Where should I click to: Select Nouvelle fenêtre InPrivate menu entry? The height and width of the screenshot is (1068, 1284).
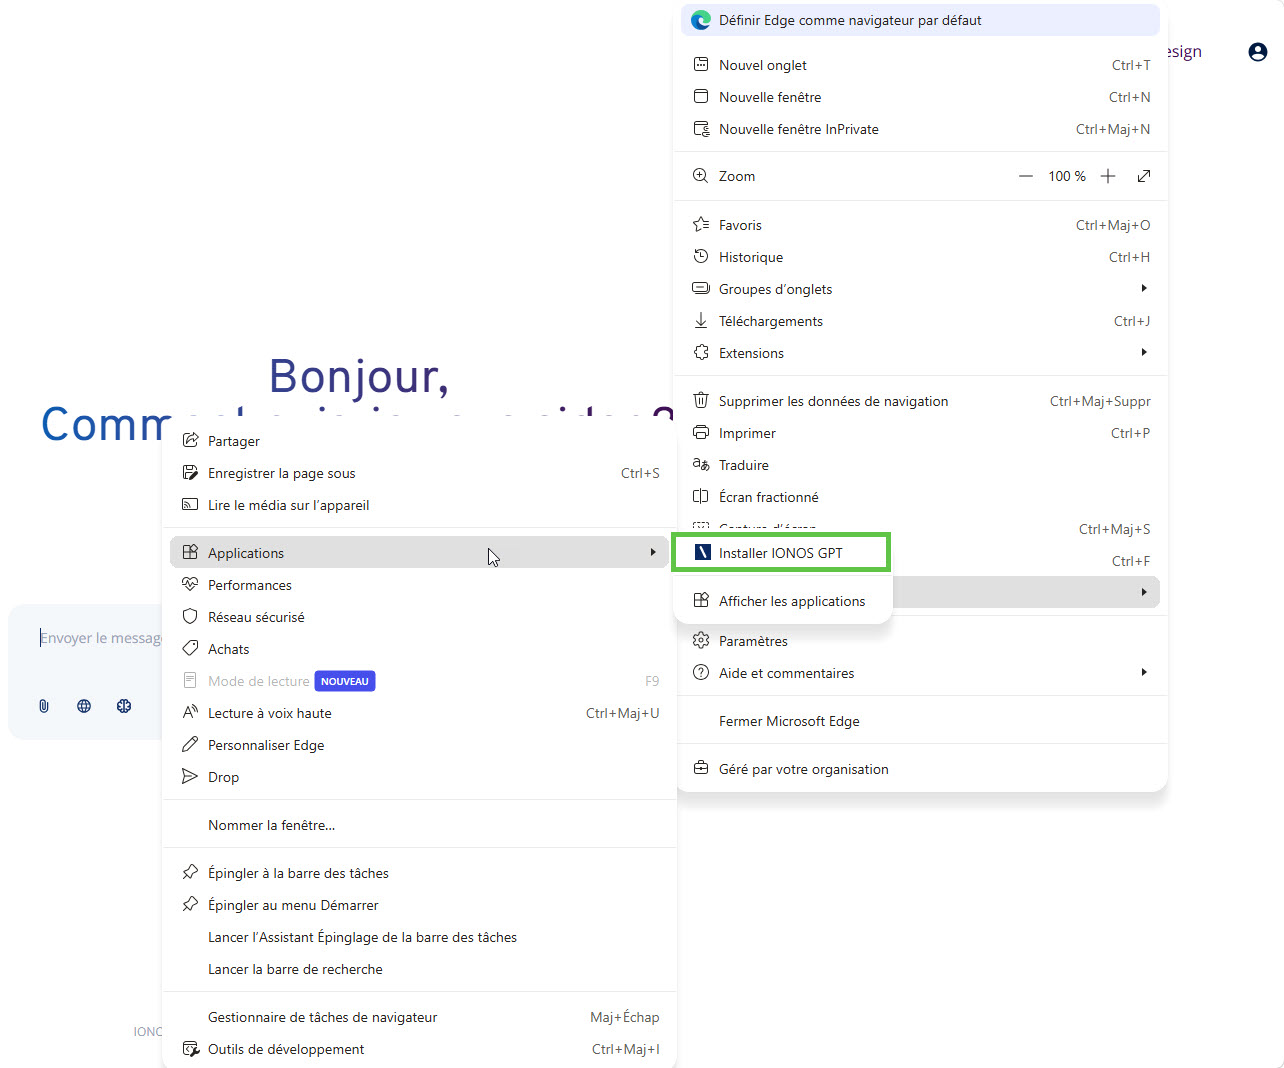[x=920, y=129]
